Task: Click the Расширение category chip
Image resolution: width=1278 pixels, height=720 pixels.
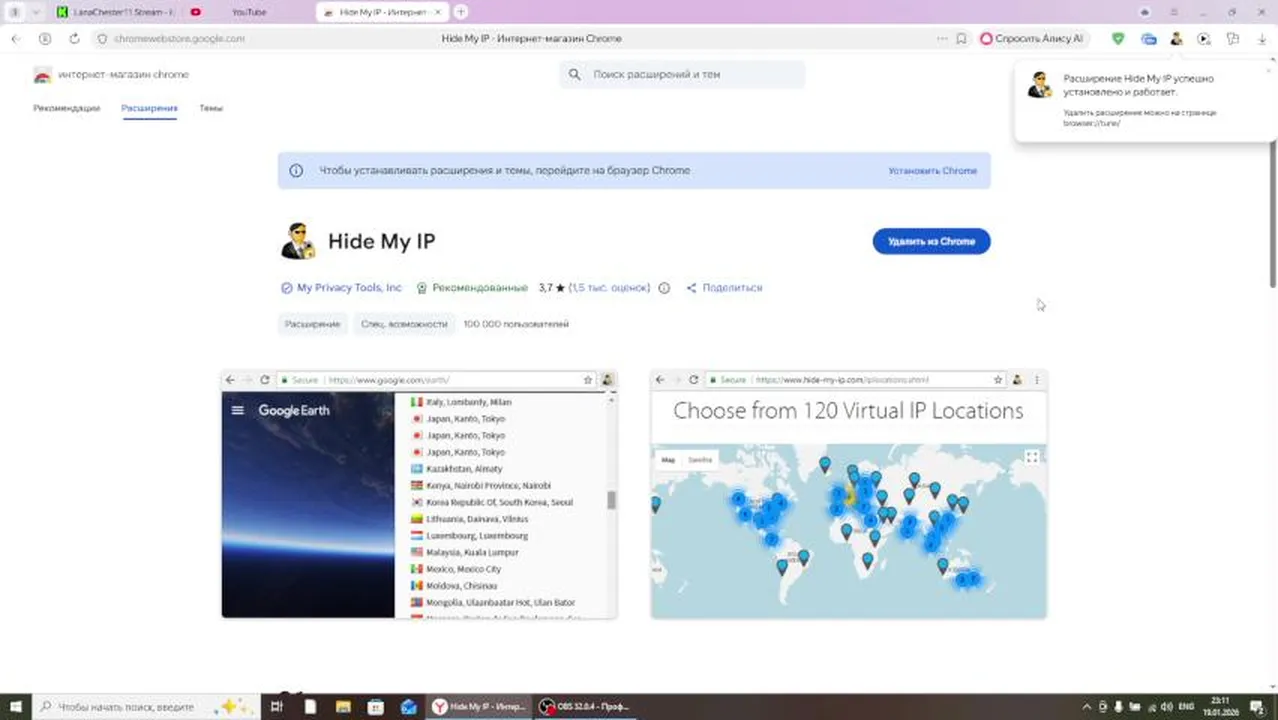Action: (x=312, y=324)
